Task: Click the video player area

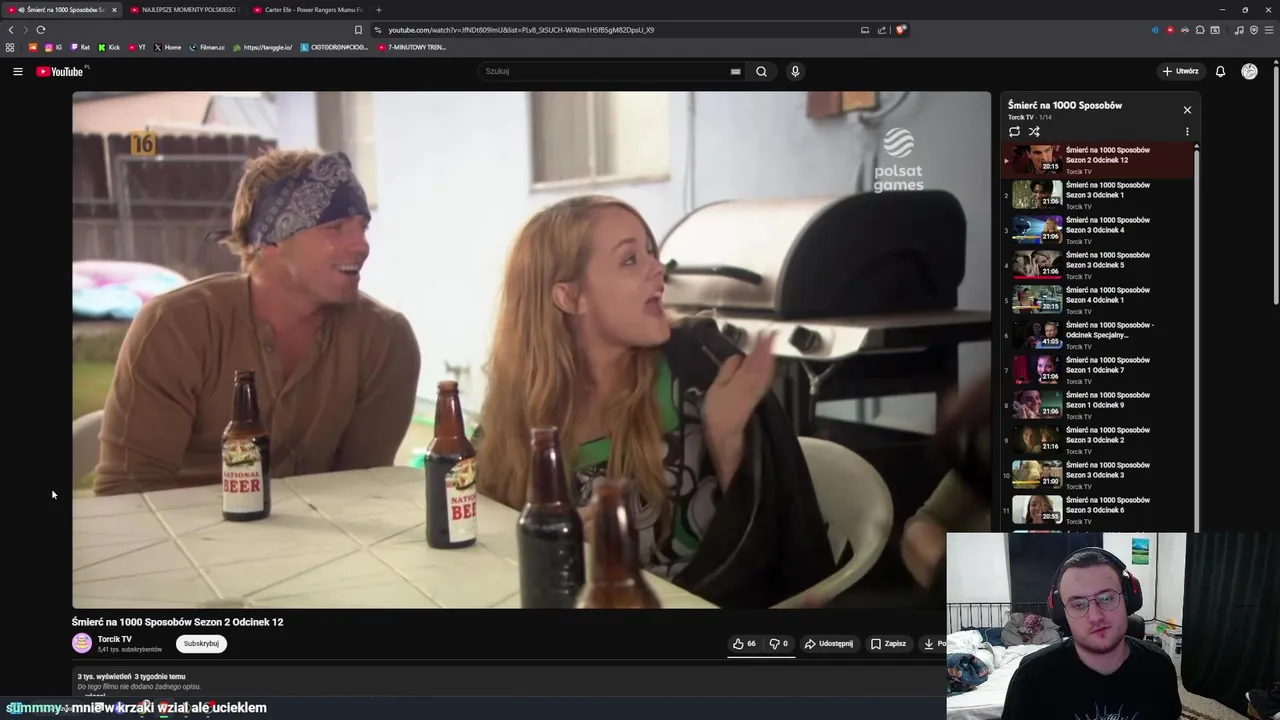Action: [531, 350]
